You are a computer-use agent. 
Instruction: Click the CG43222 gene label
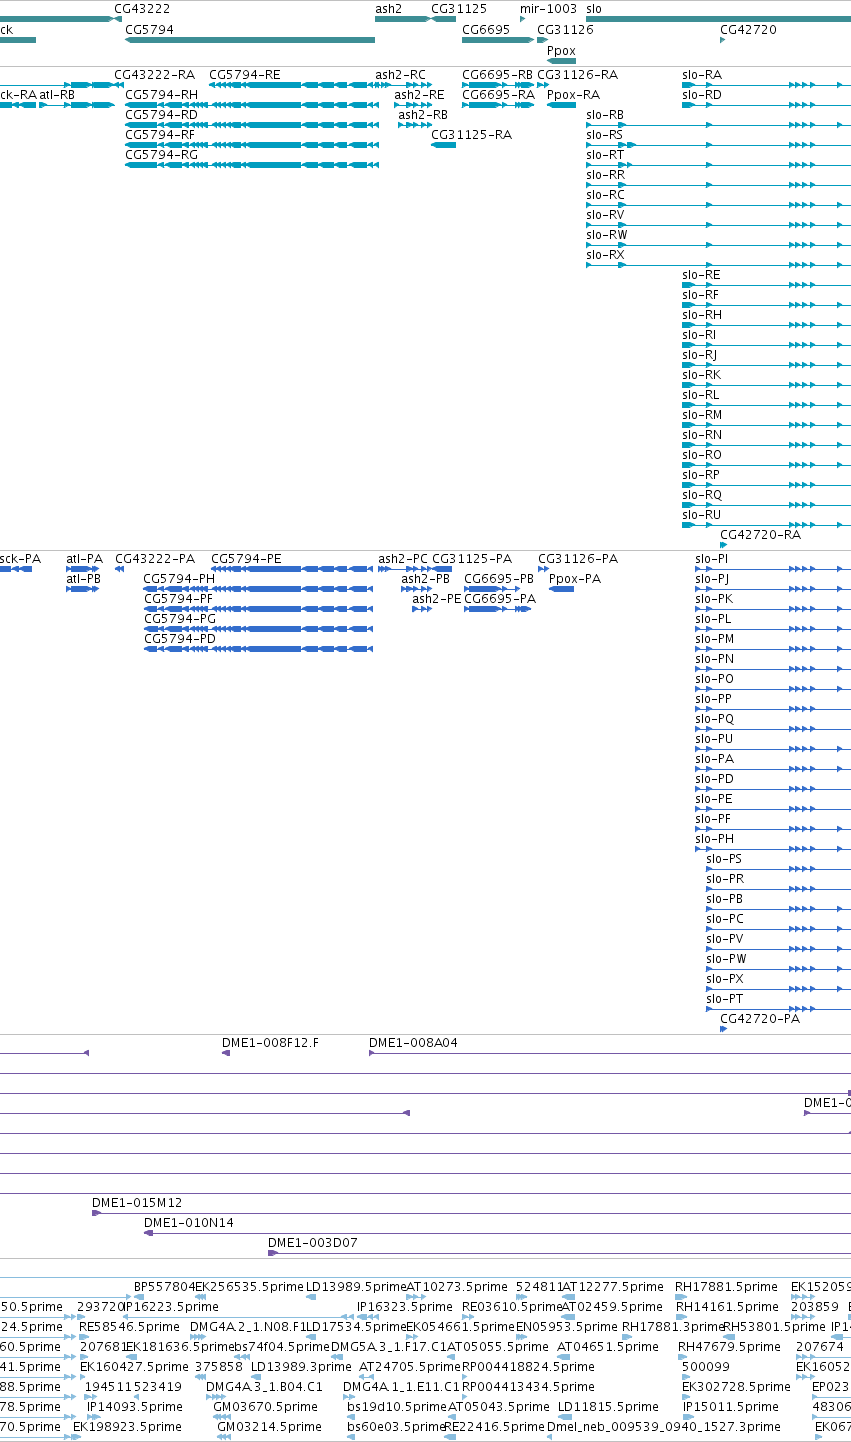click(x=142, y=9)
